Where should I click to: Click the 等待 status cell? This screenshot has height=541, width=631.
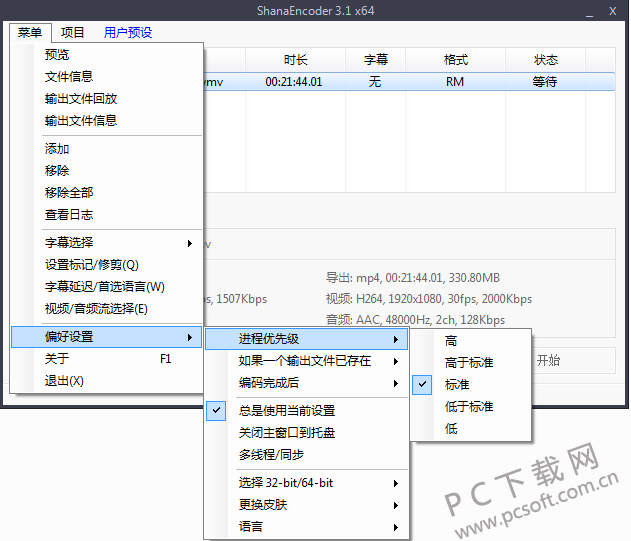pyautogui.click(x=545, y=82)
